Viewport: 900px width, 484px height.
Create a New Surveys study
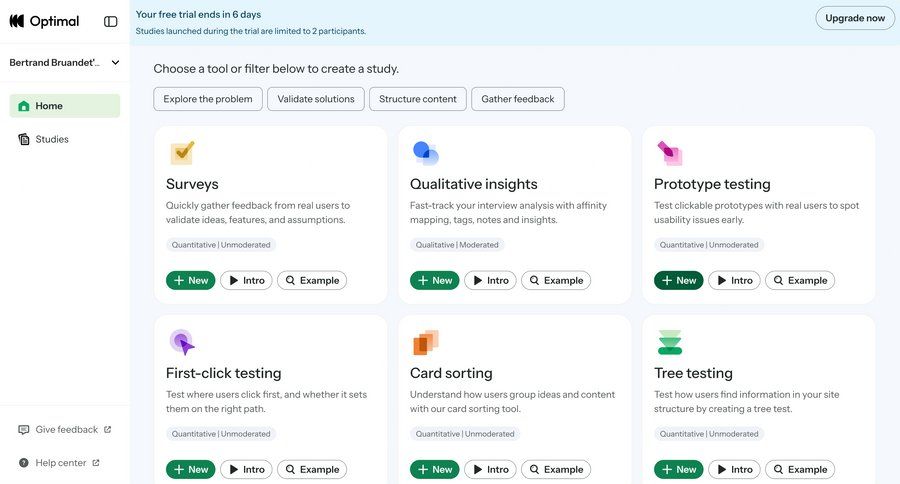coord(190,281)
